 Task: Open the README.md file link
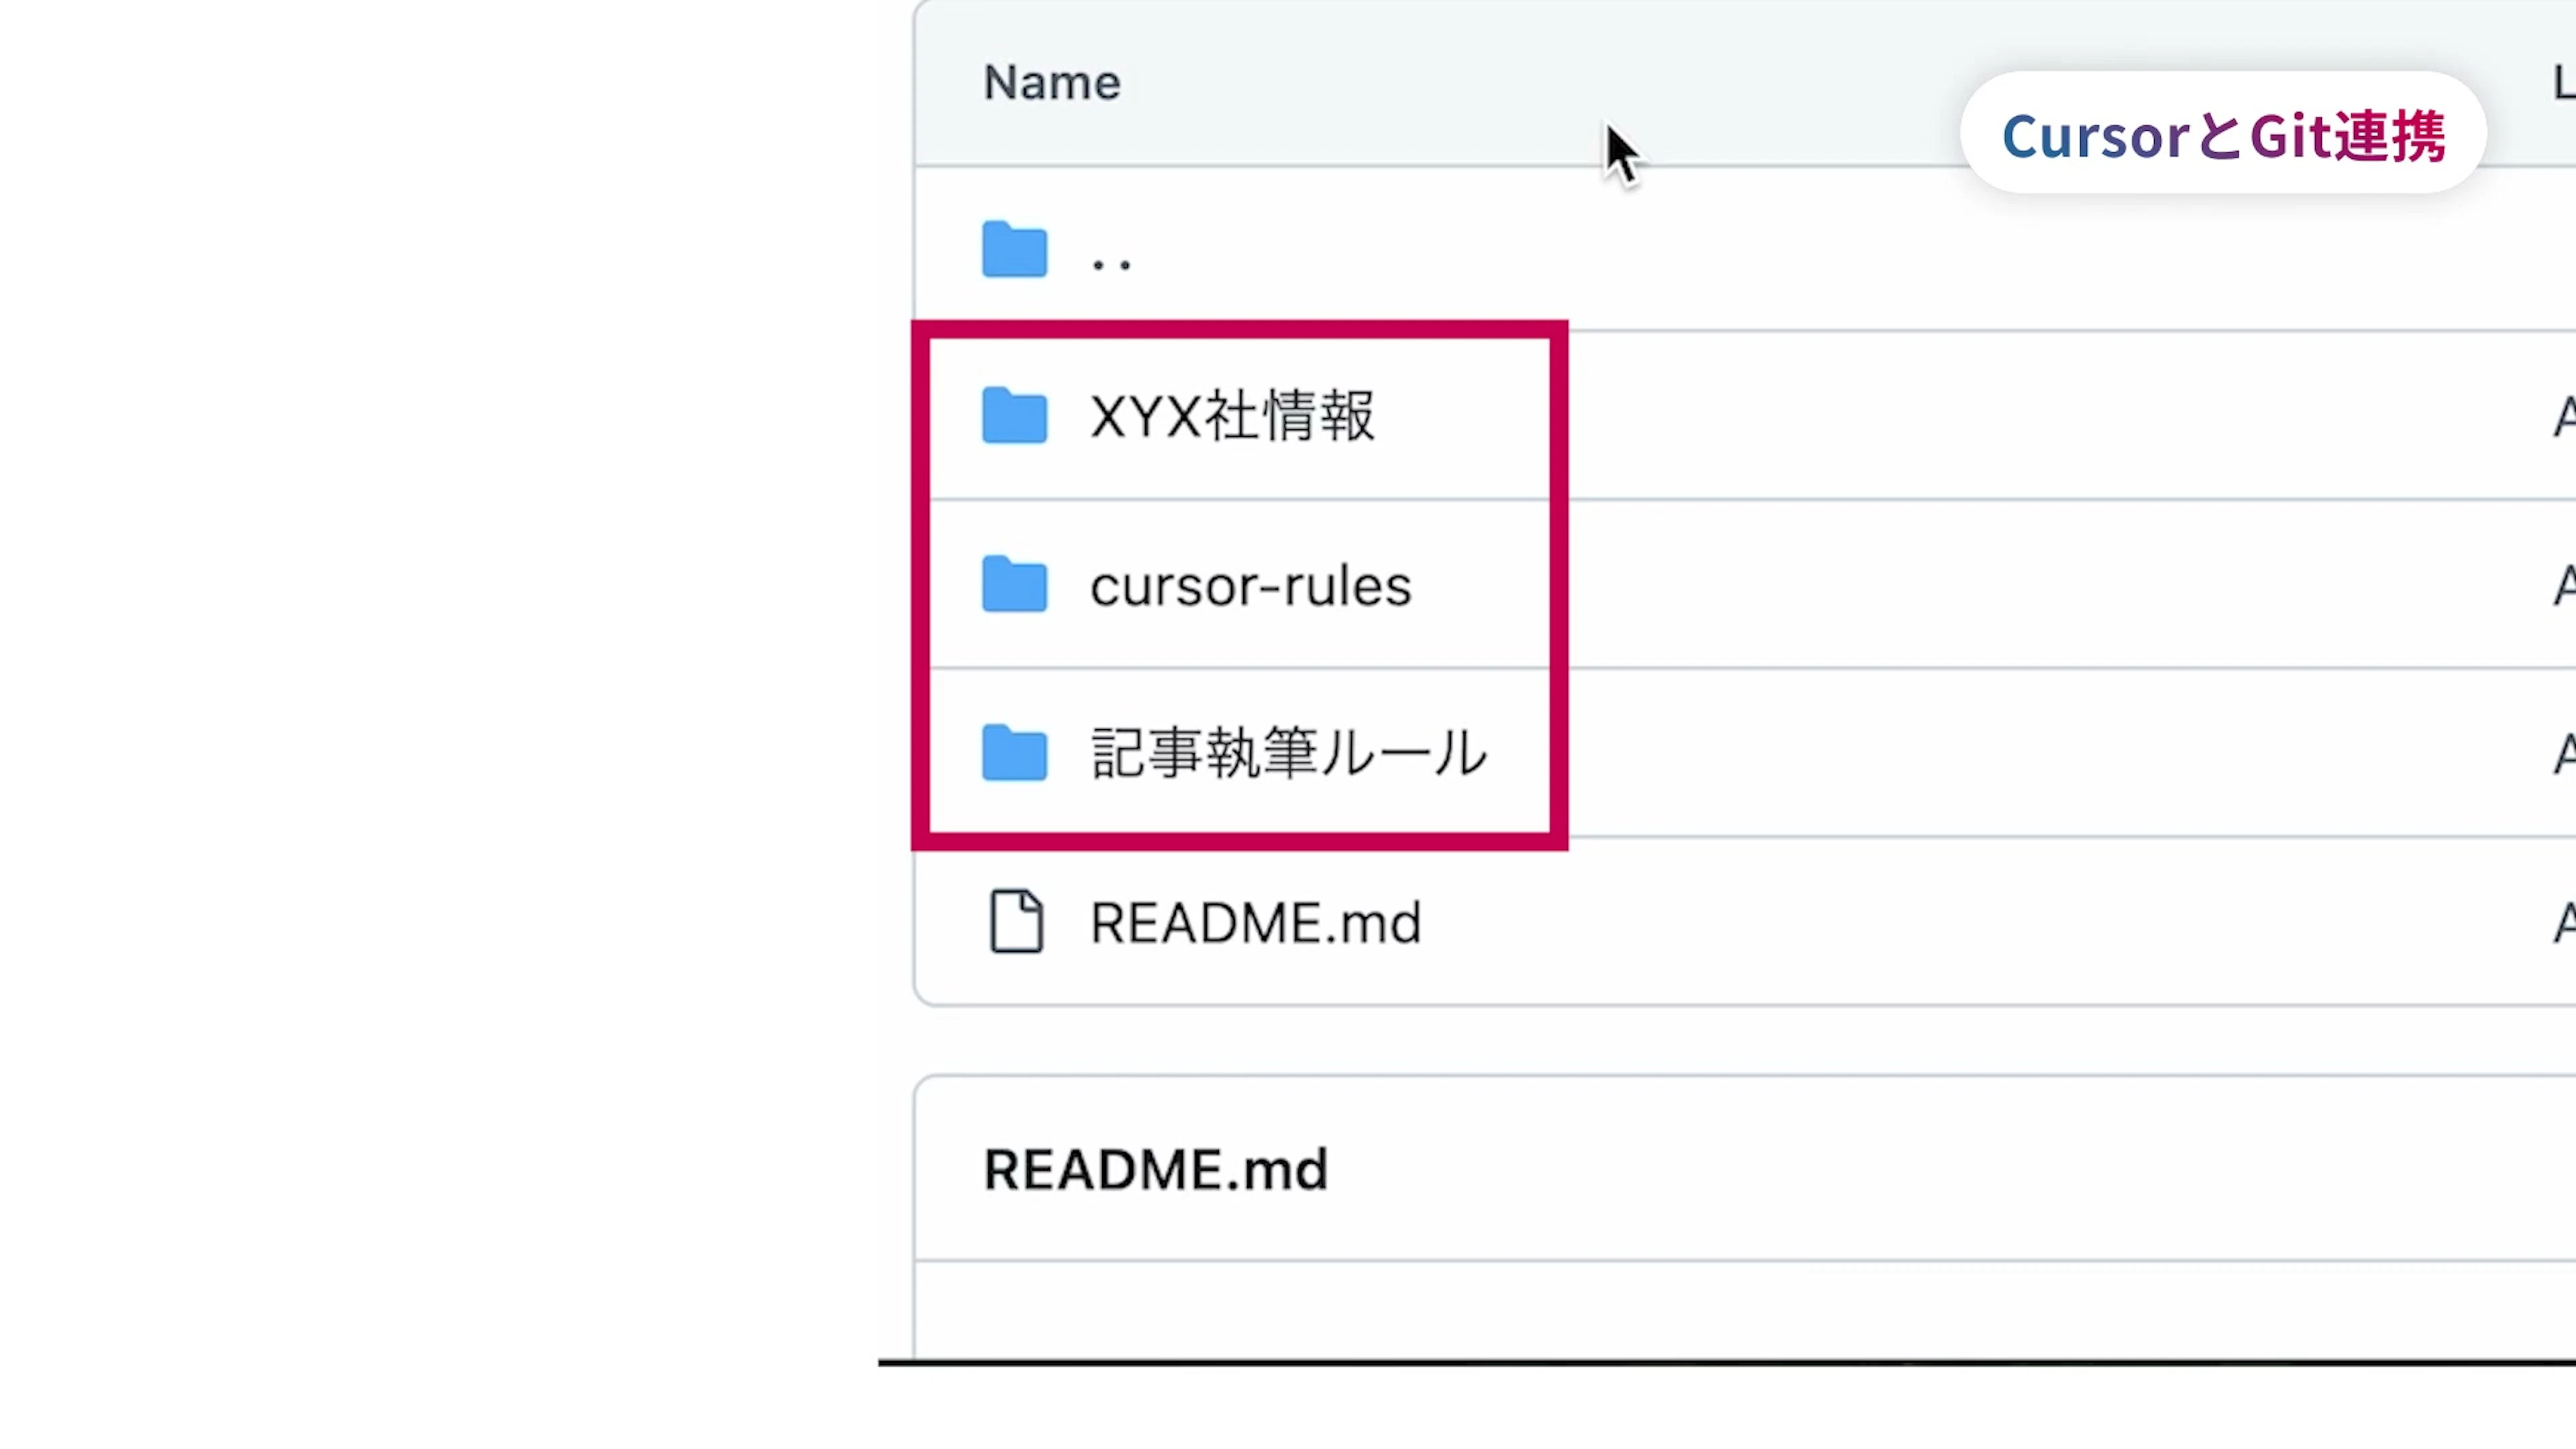tap(1255, 922)
